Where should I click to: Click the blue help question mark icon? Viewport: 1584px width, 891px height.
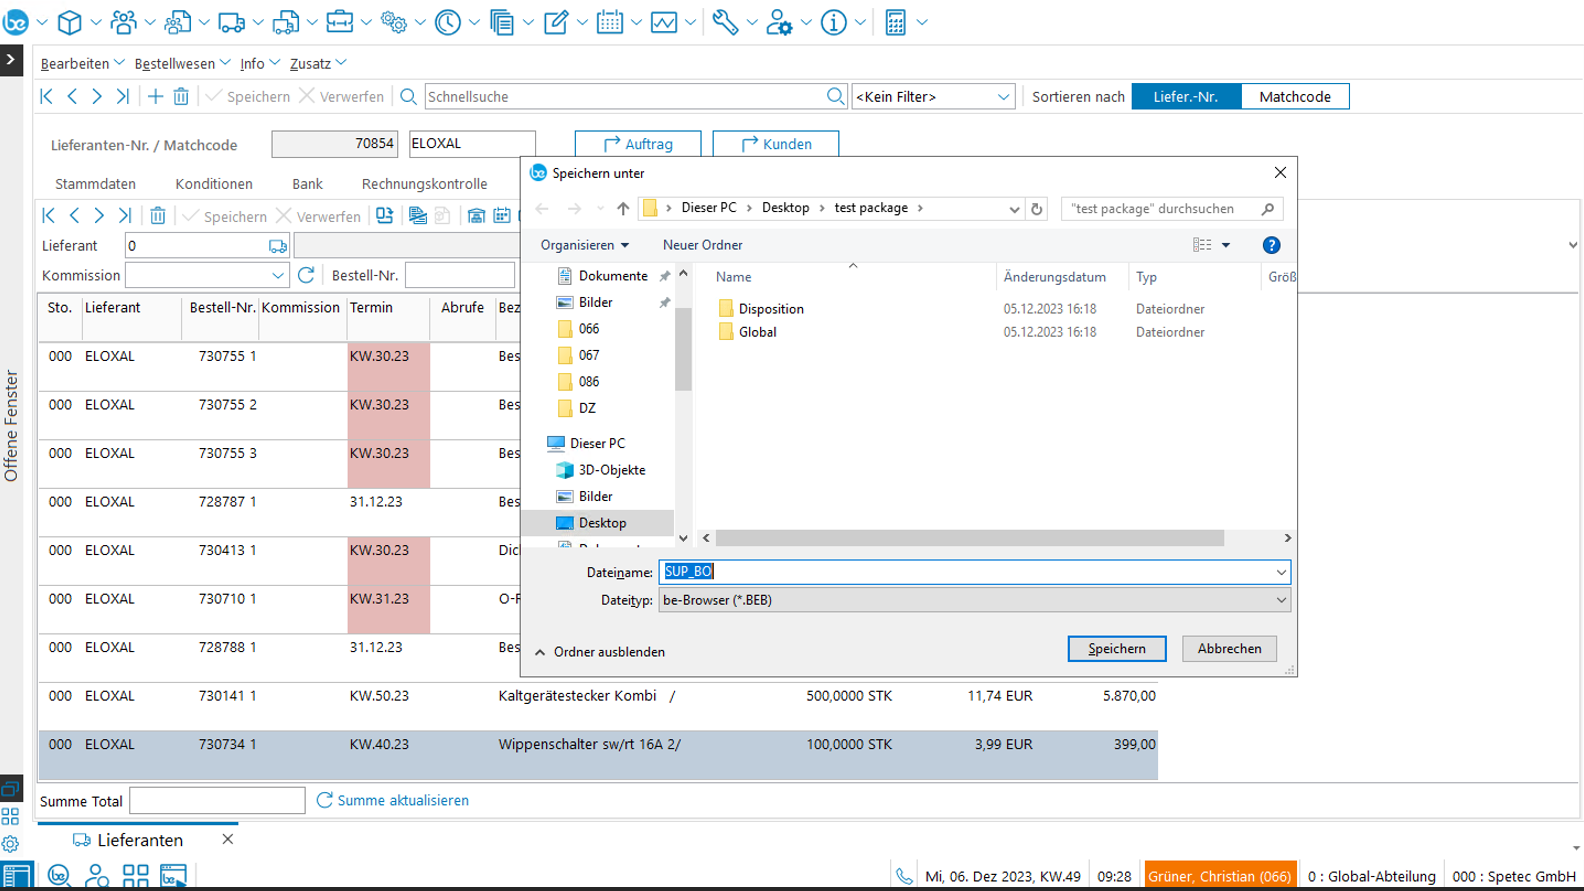[1271, 245]
